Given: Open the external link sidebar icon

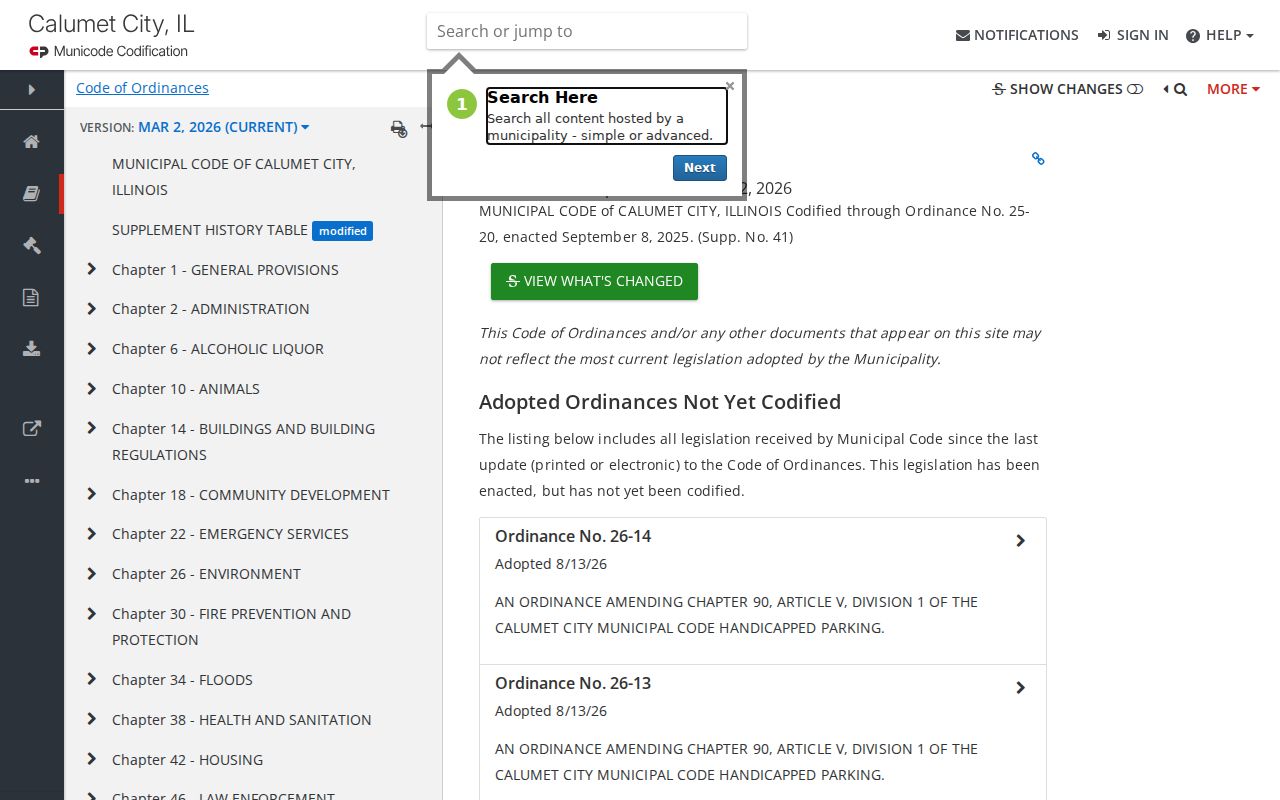Looking at the screenshot, I should pos(31,429).
